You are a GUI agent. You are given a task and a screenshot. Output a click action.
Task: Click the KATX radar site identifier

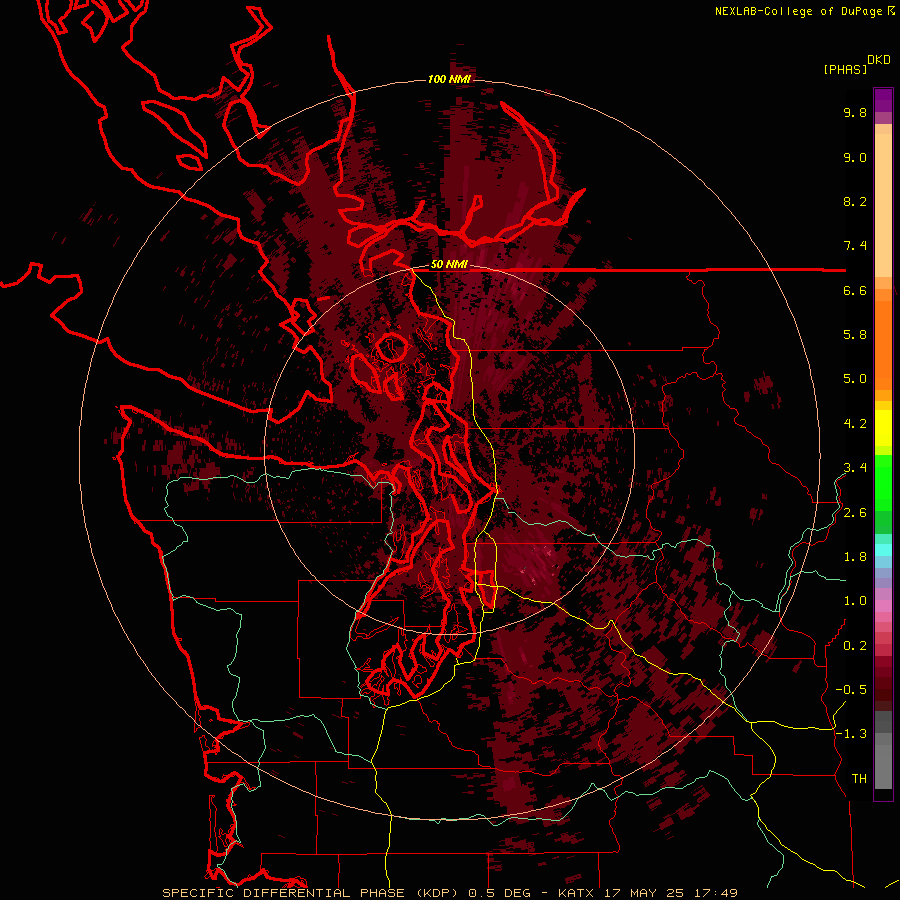click(x=578, y=893)
